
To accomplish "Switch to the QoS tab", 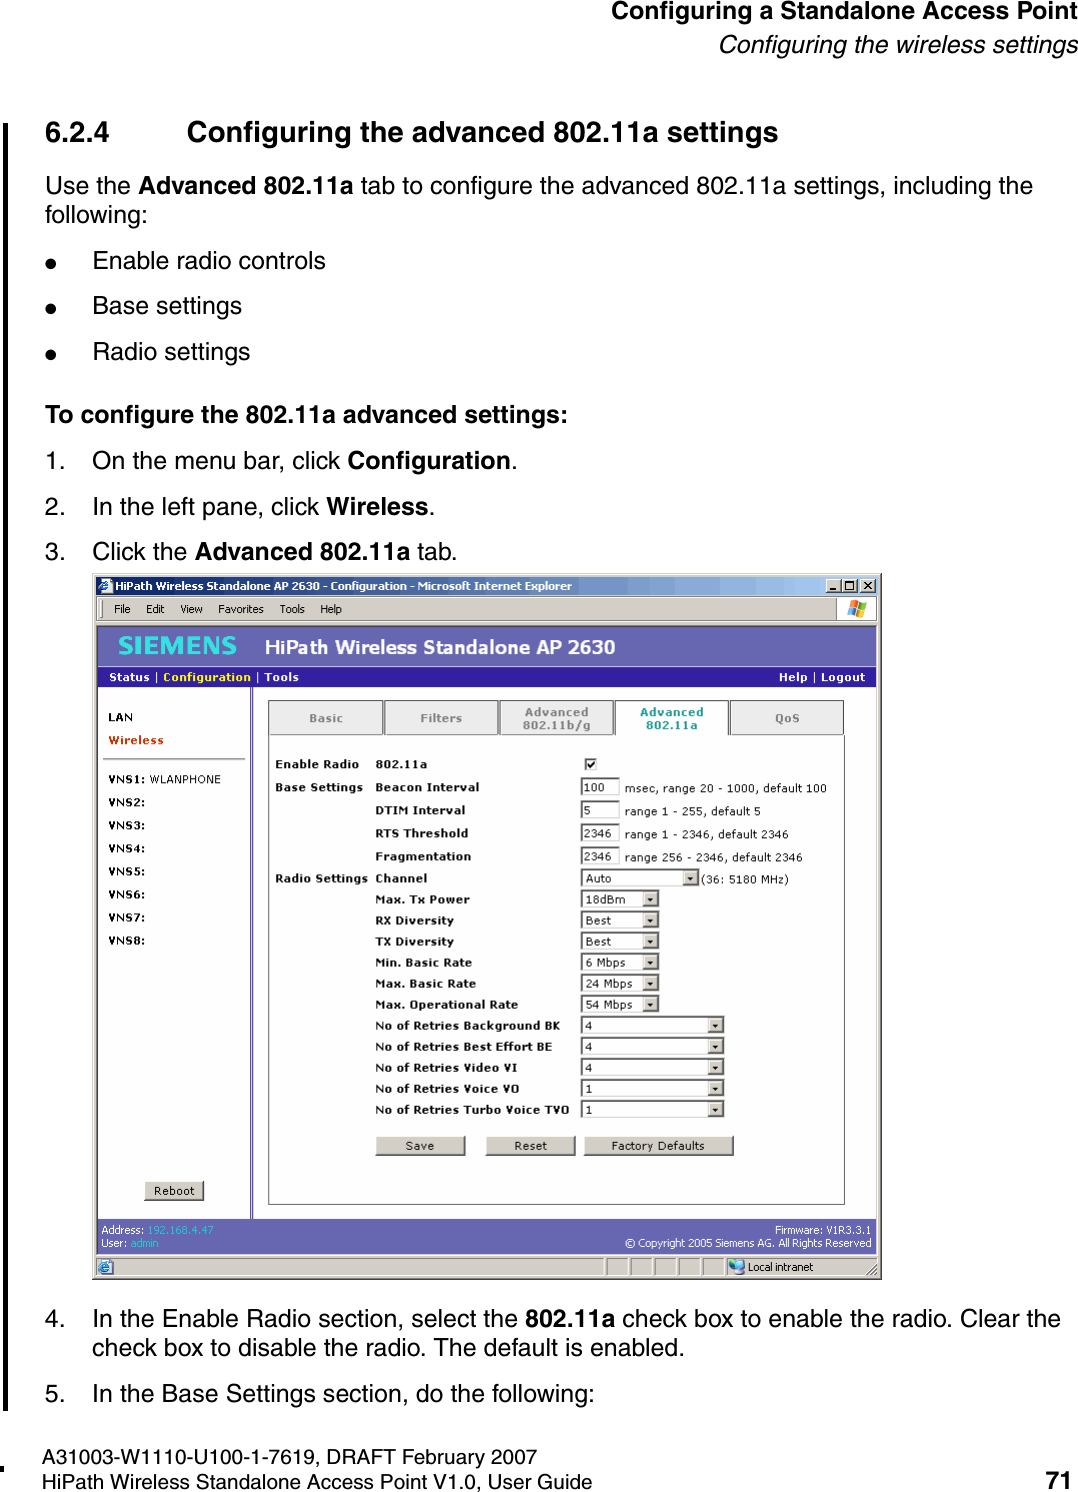I will [x=787, y=717].
